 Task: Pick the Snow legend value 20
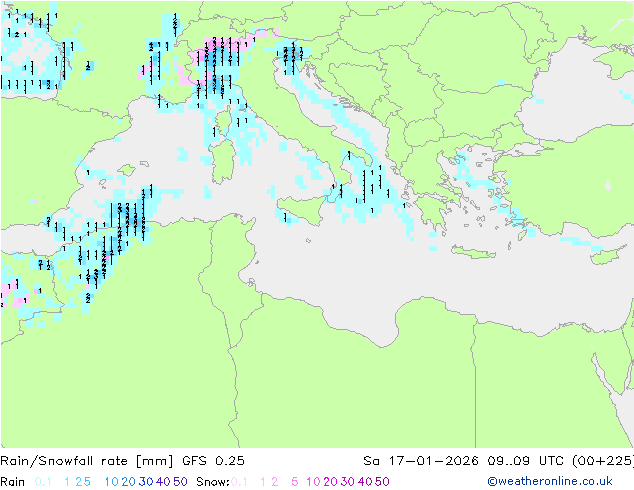[x=330, y=482]
